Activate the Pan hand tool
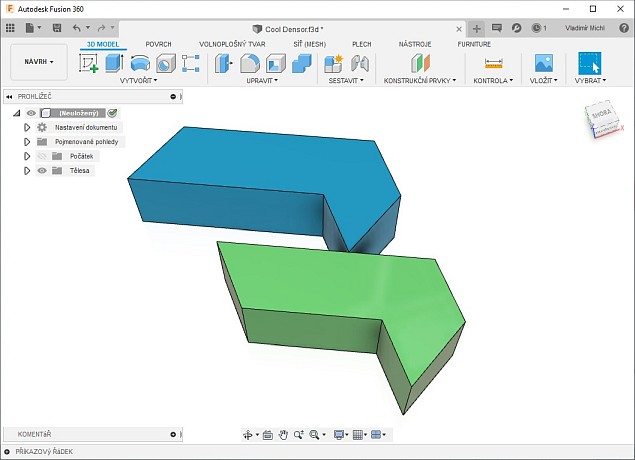The image size is (635, 460). [x=283, y=435]
